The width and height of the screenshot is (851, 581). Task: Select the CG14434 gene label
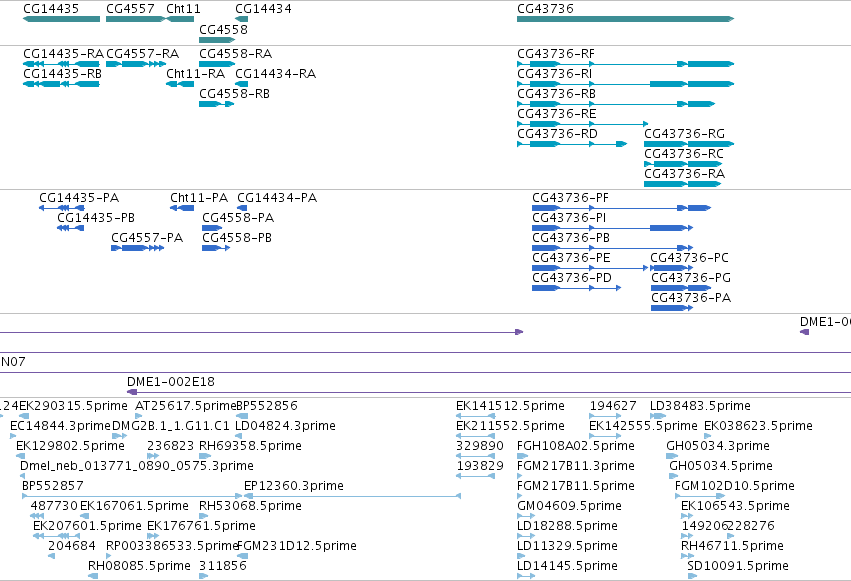point(263,9)
